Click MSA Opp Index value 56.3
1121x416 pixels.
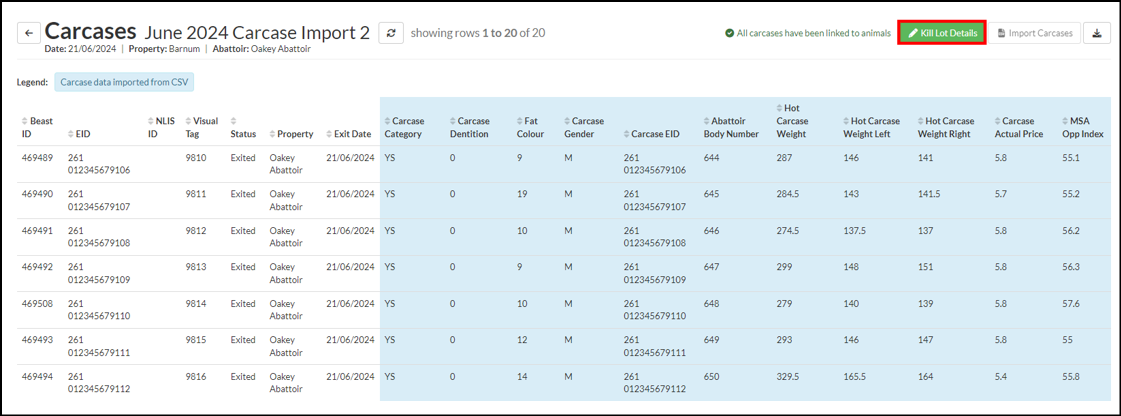click(1071, 267)
